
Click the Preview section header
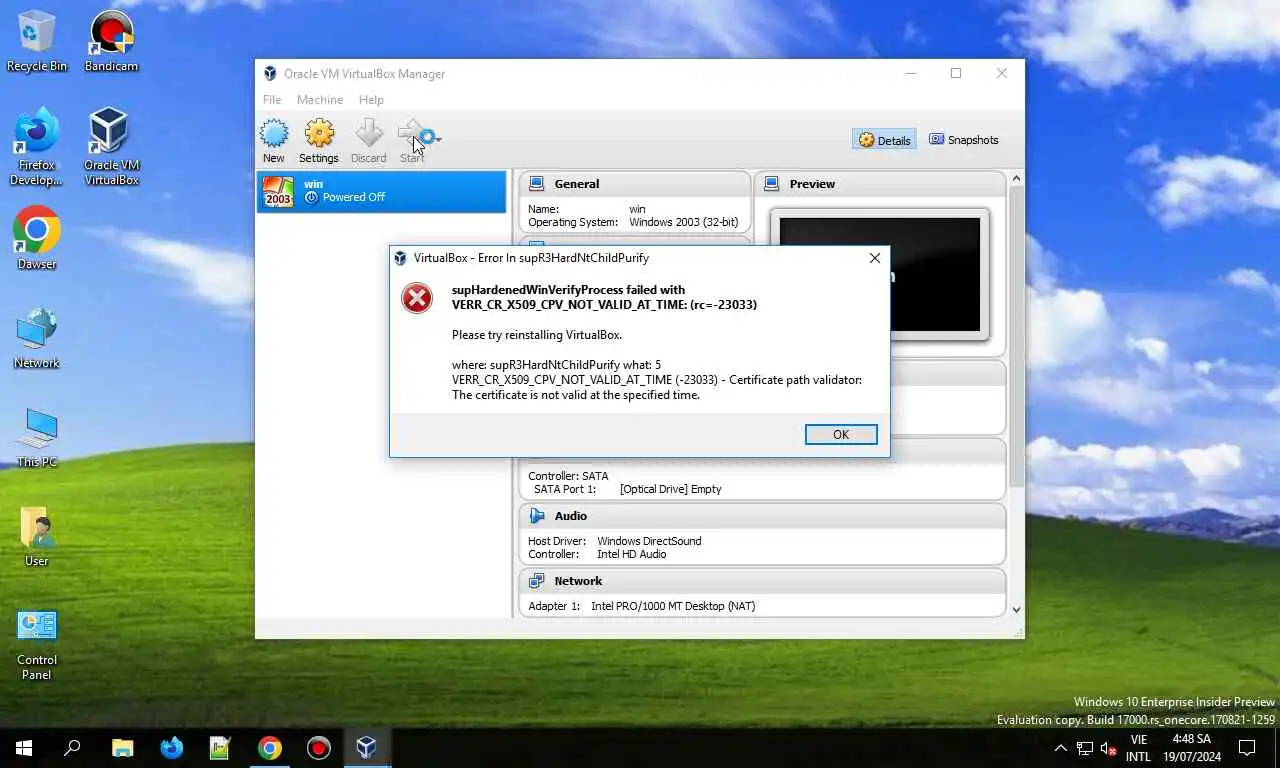click(880, 184)
